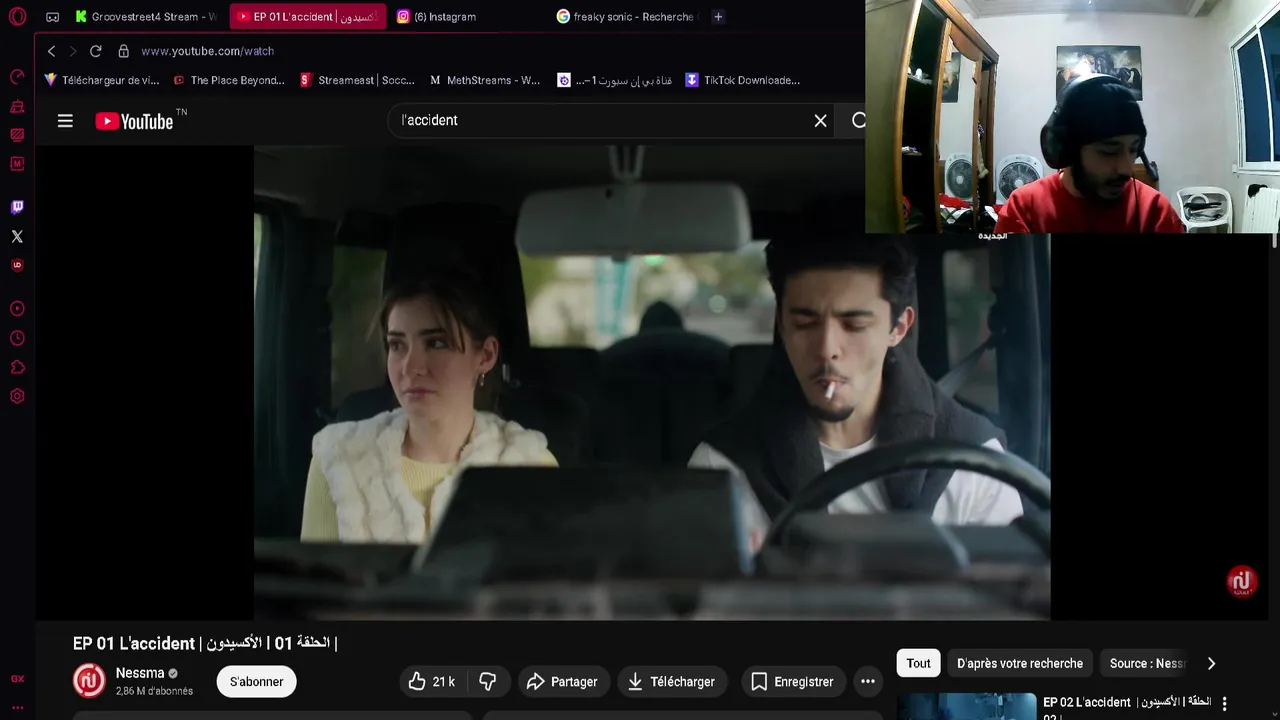This screenshot has width=1280, height=720.
Task: Open the EP 02 L'accident thumbnail
Action: tap(966, 706)
